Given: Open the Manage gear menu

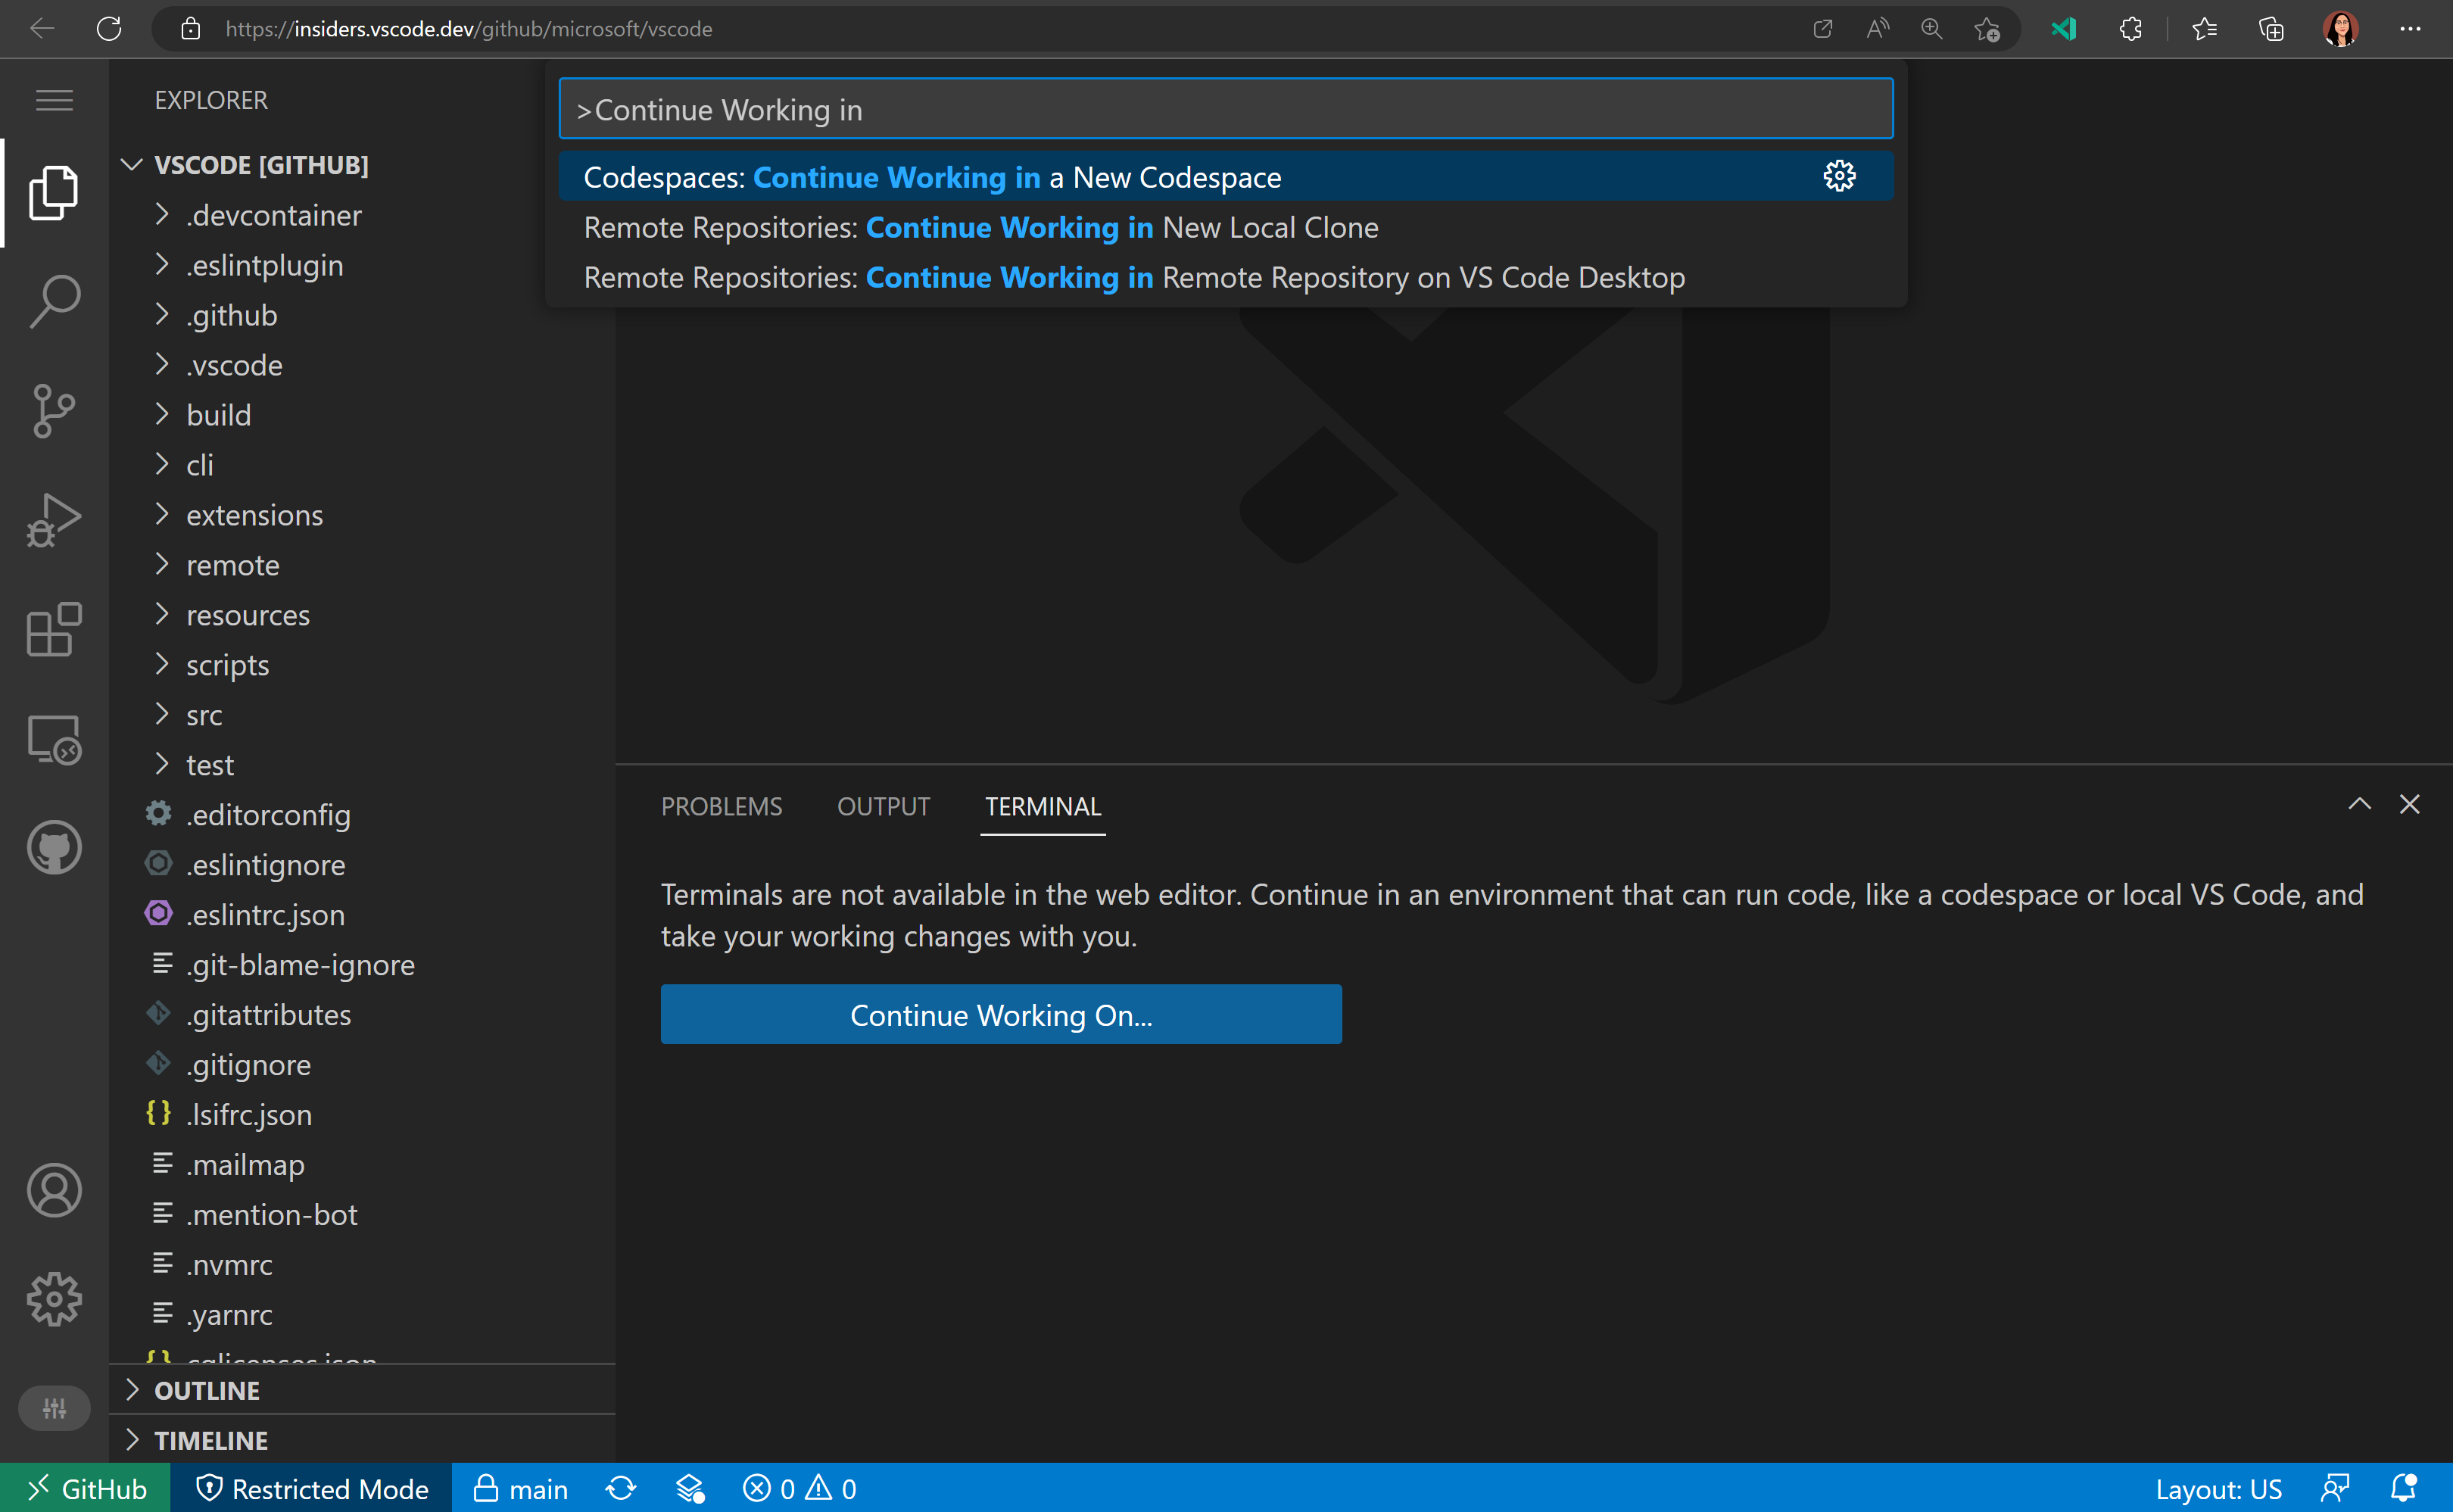Looking at the screenshot, I should (54, 1298).
